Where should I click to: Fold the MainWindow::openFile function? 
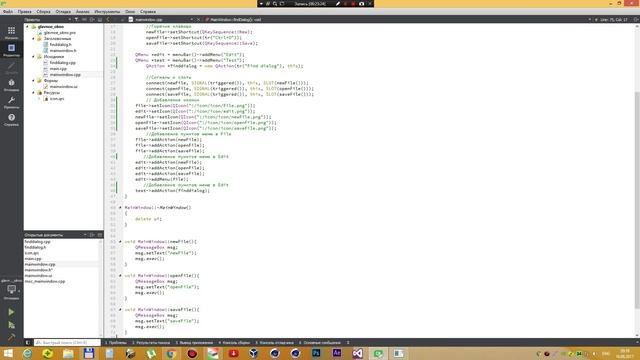[120, 276]
